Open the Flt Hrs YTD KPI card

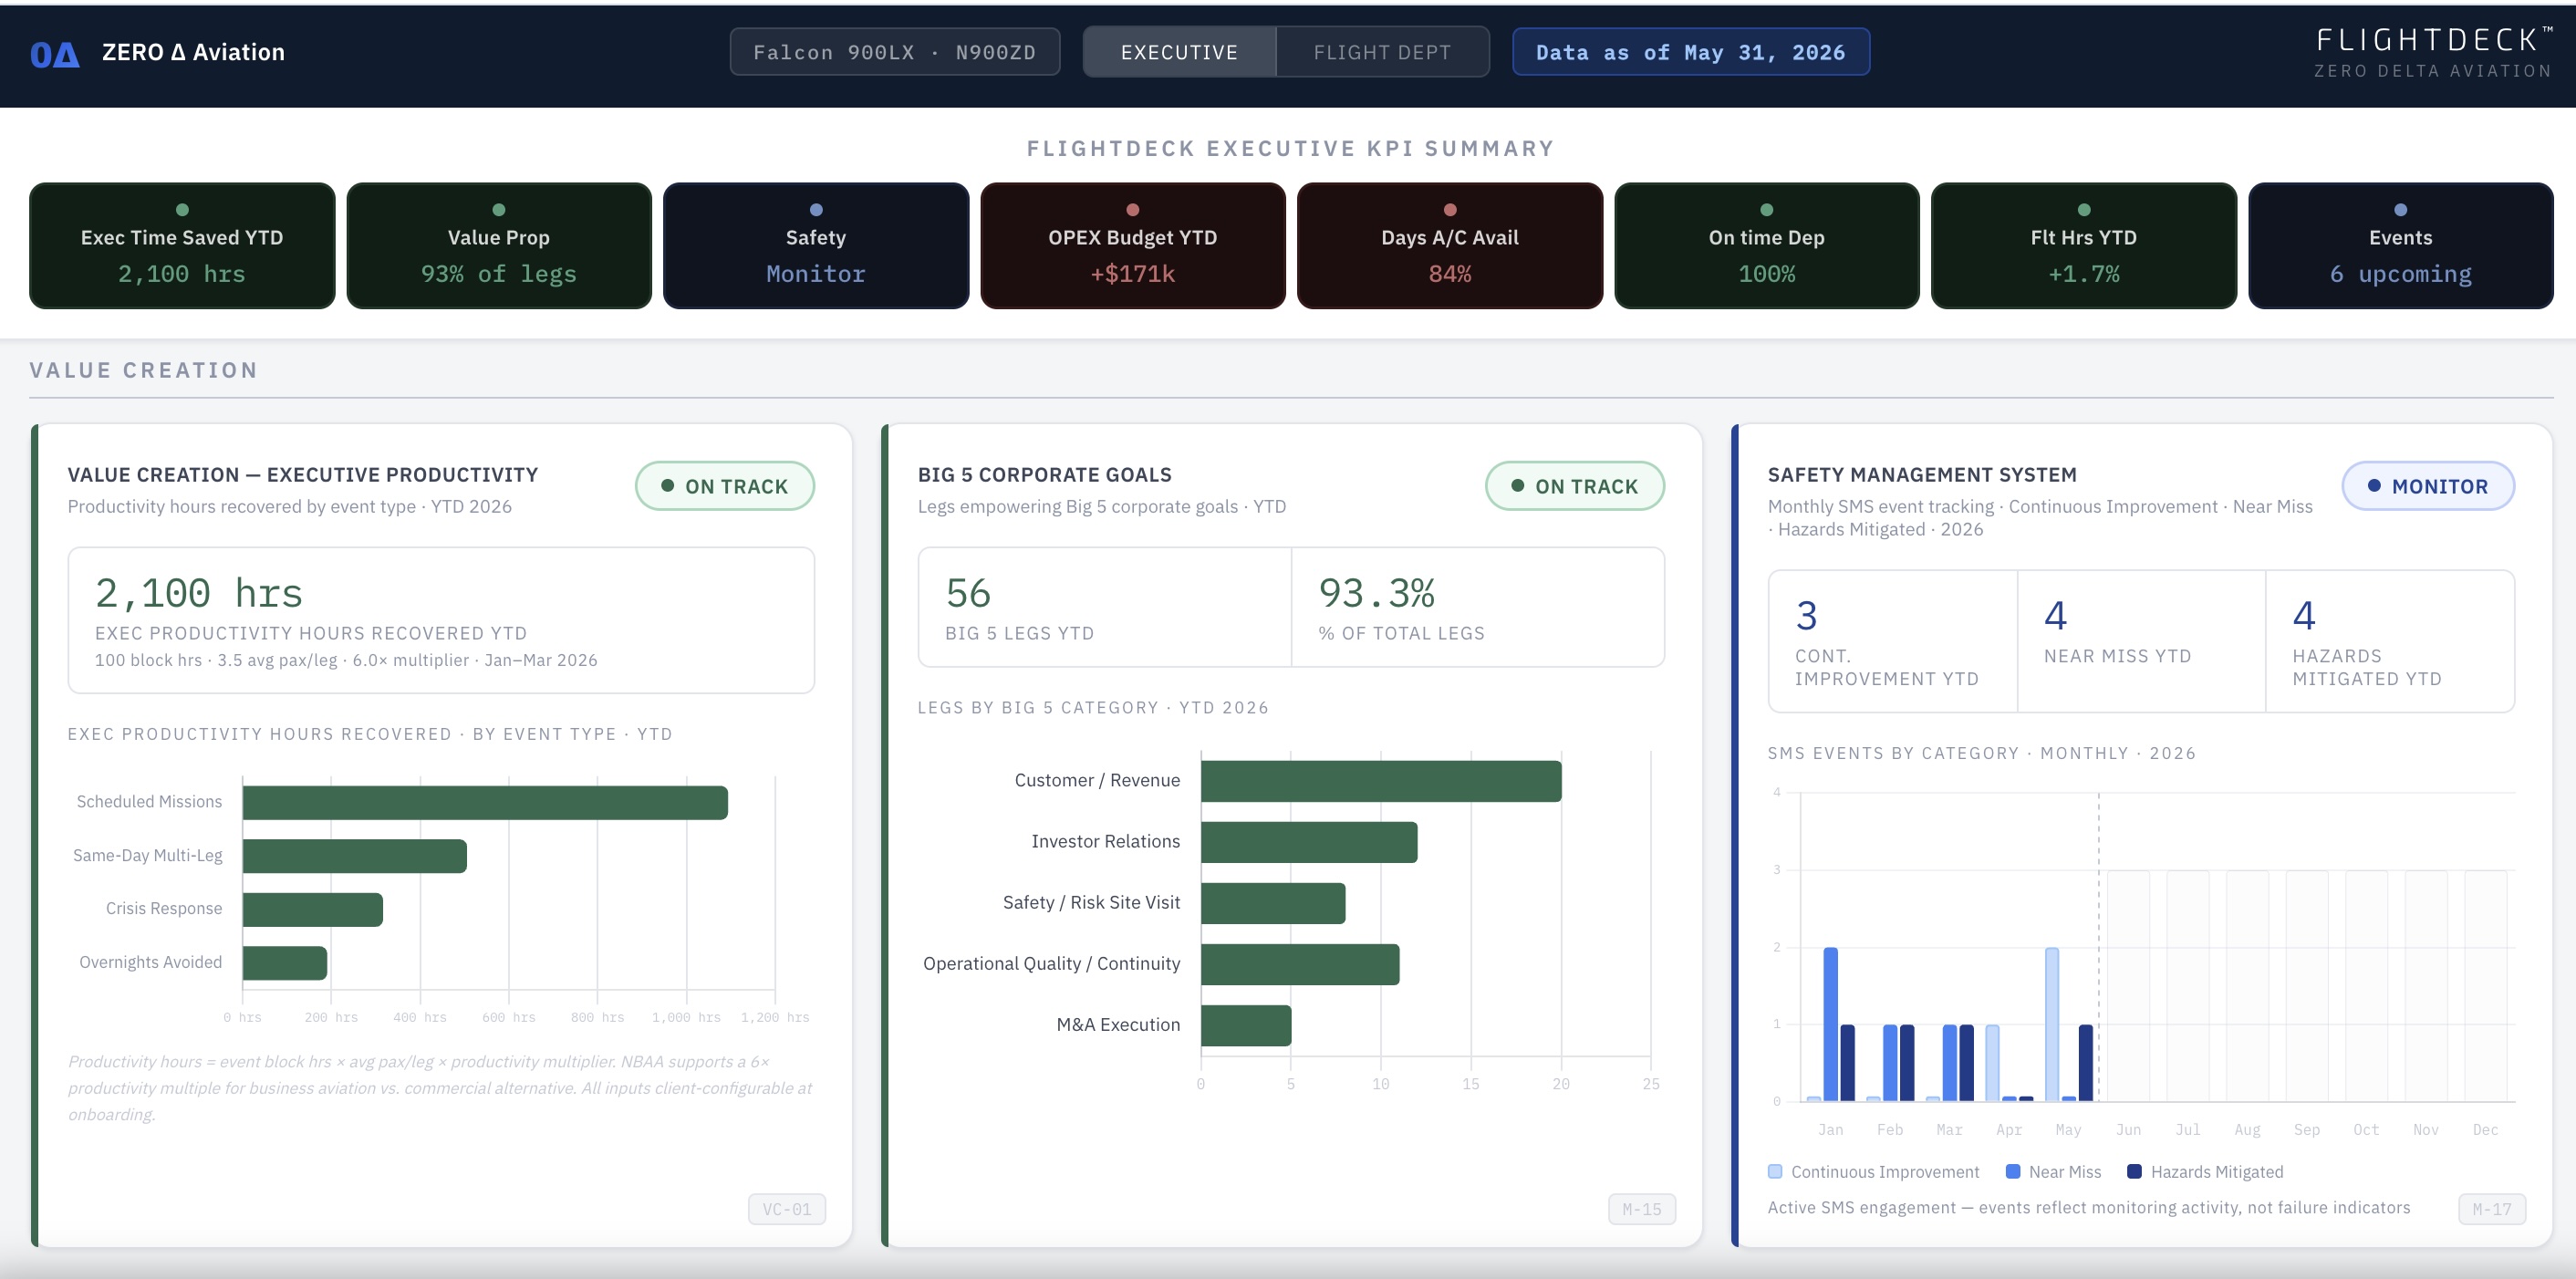pyautogui.click(x=2084, y=245)
